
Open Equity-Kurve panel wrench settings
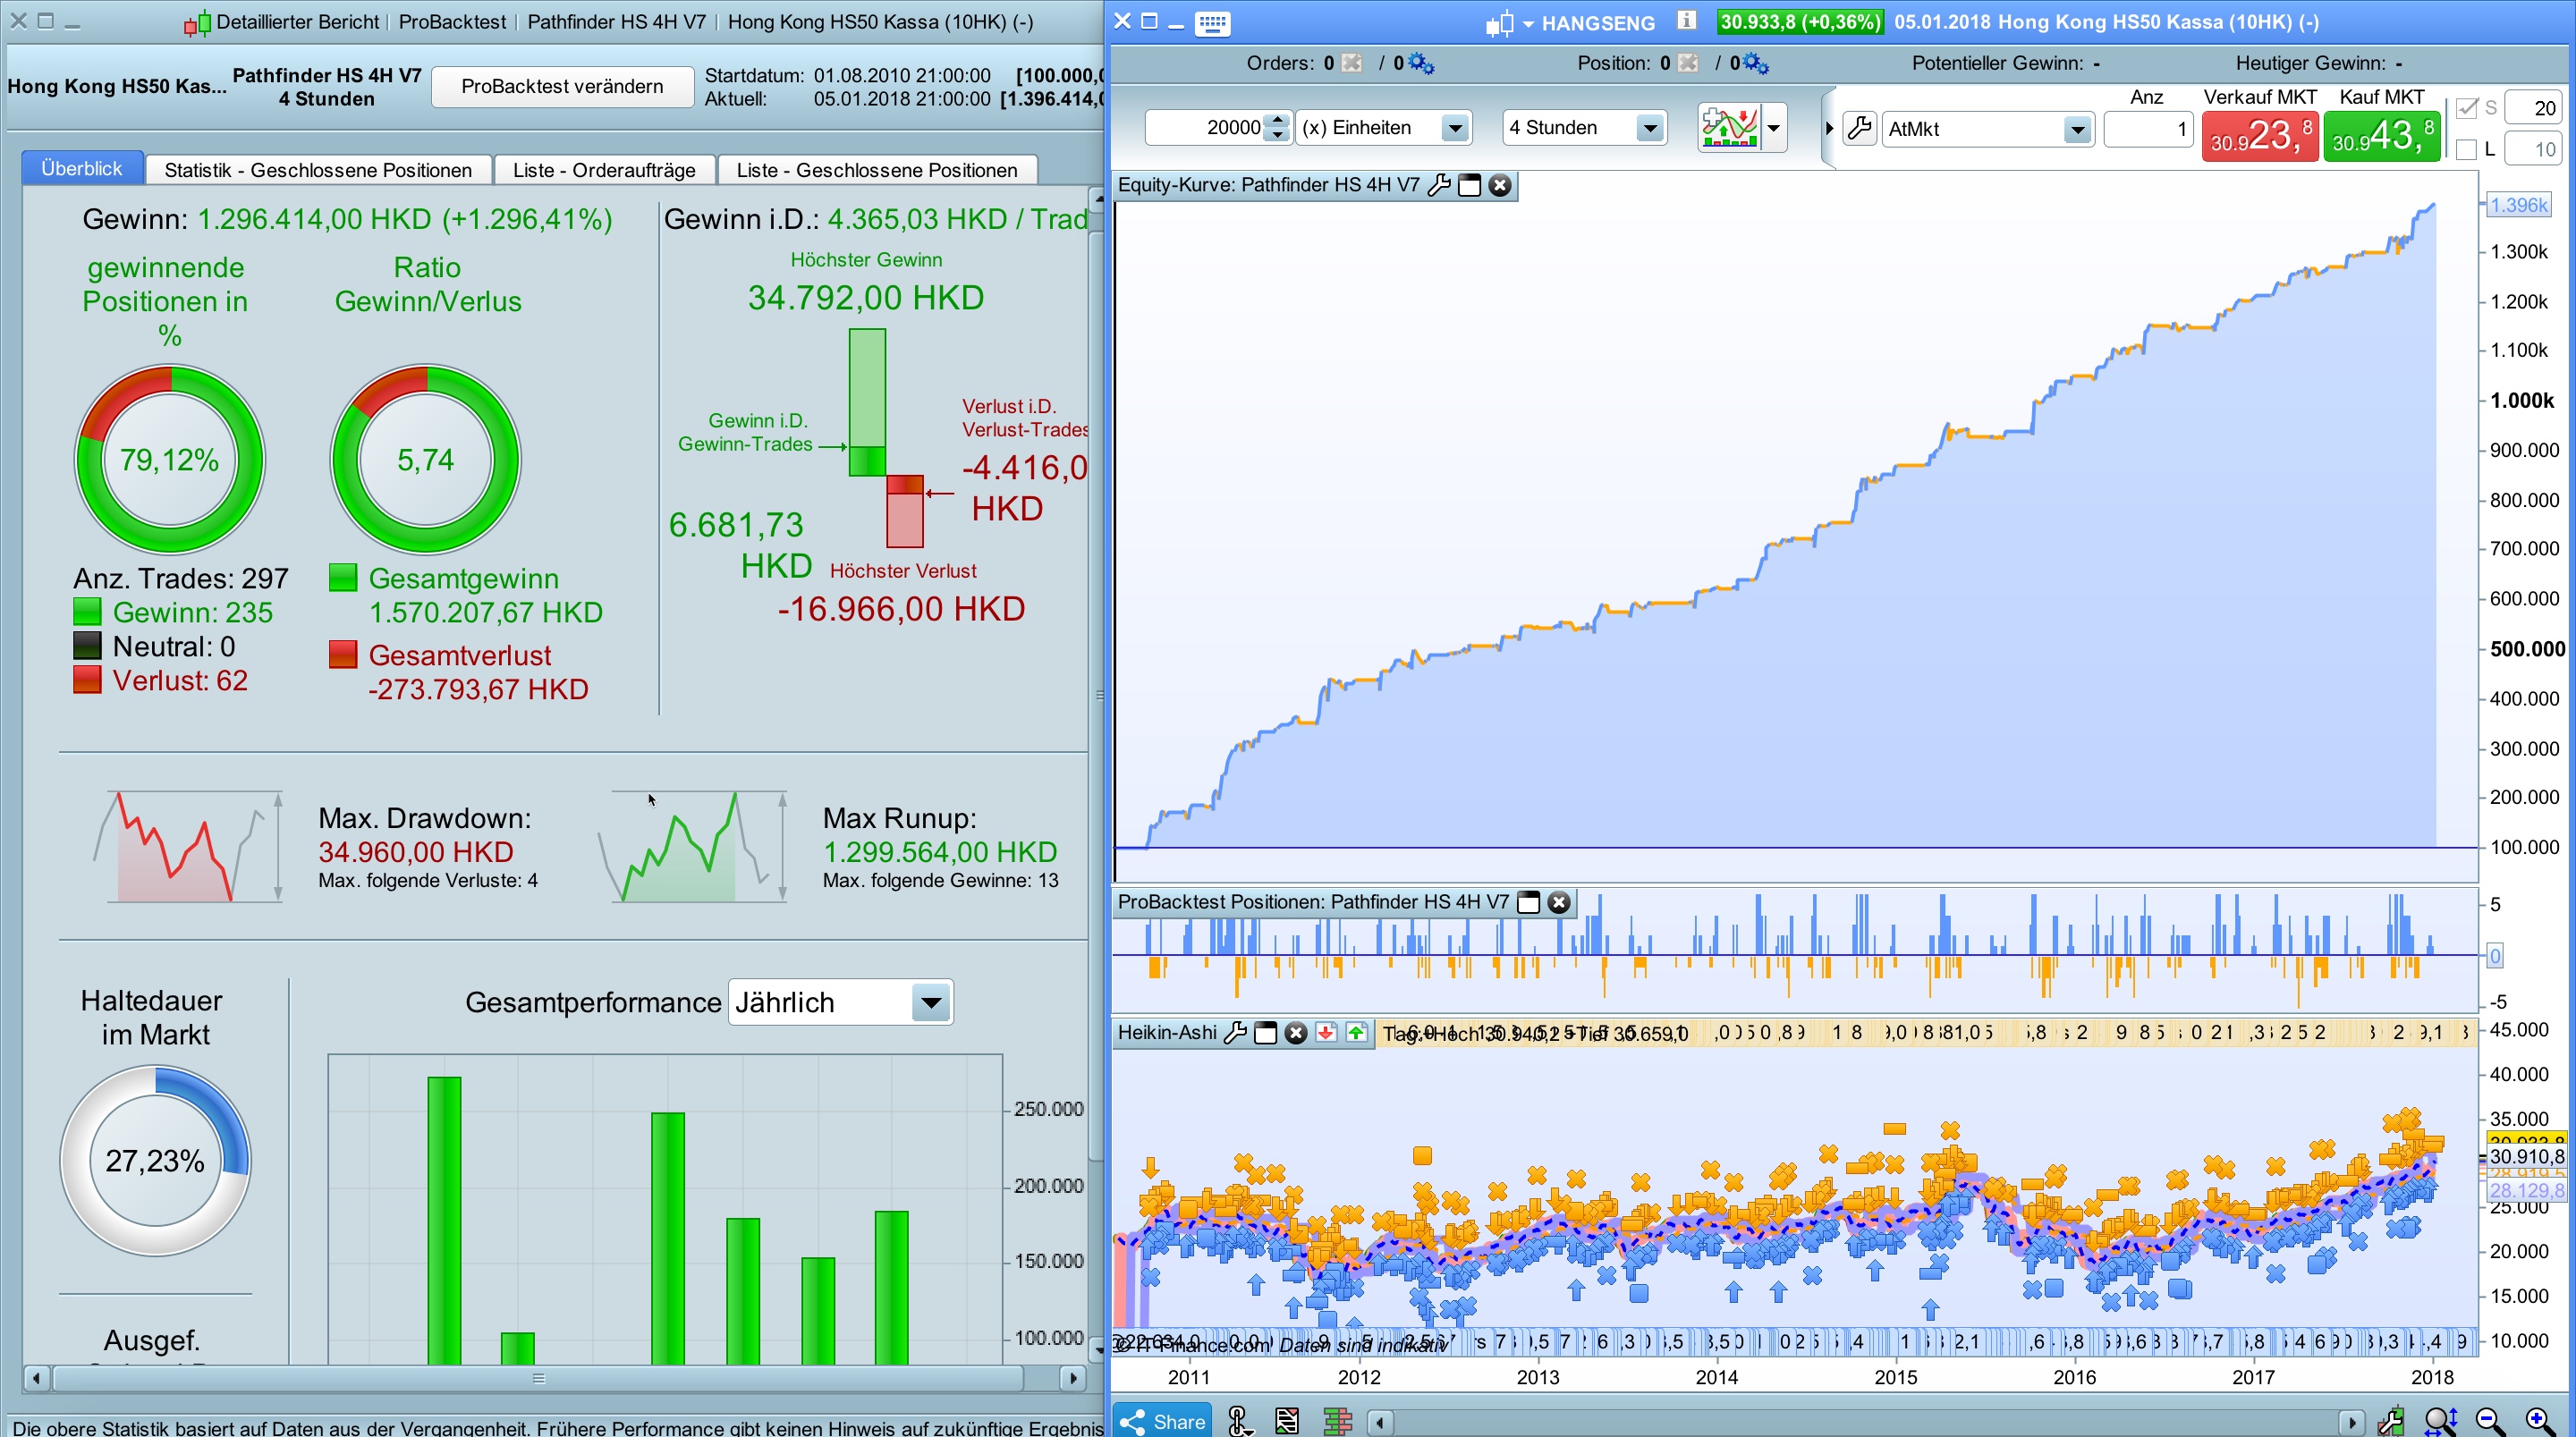[1439, 185]
